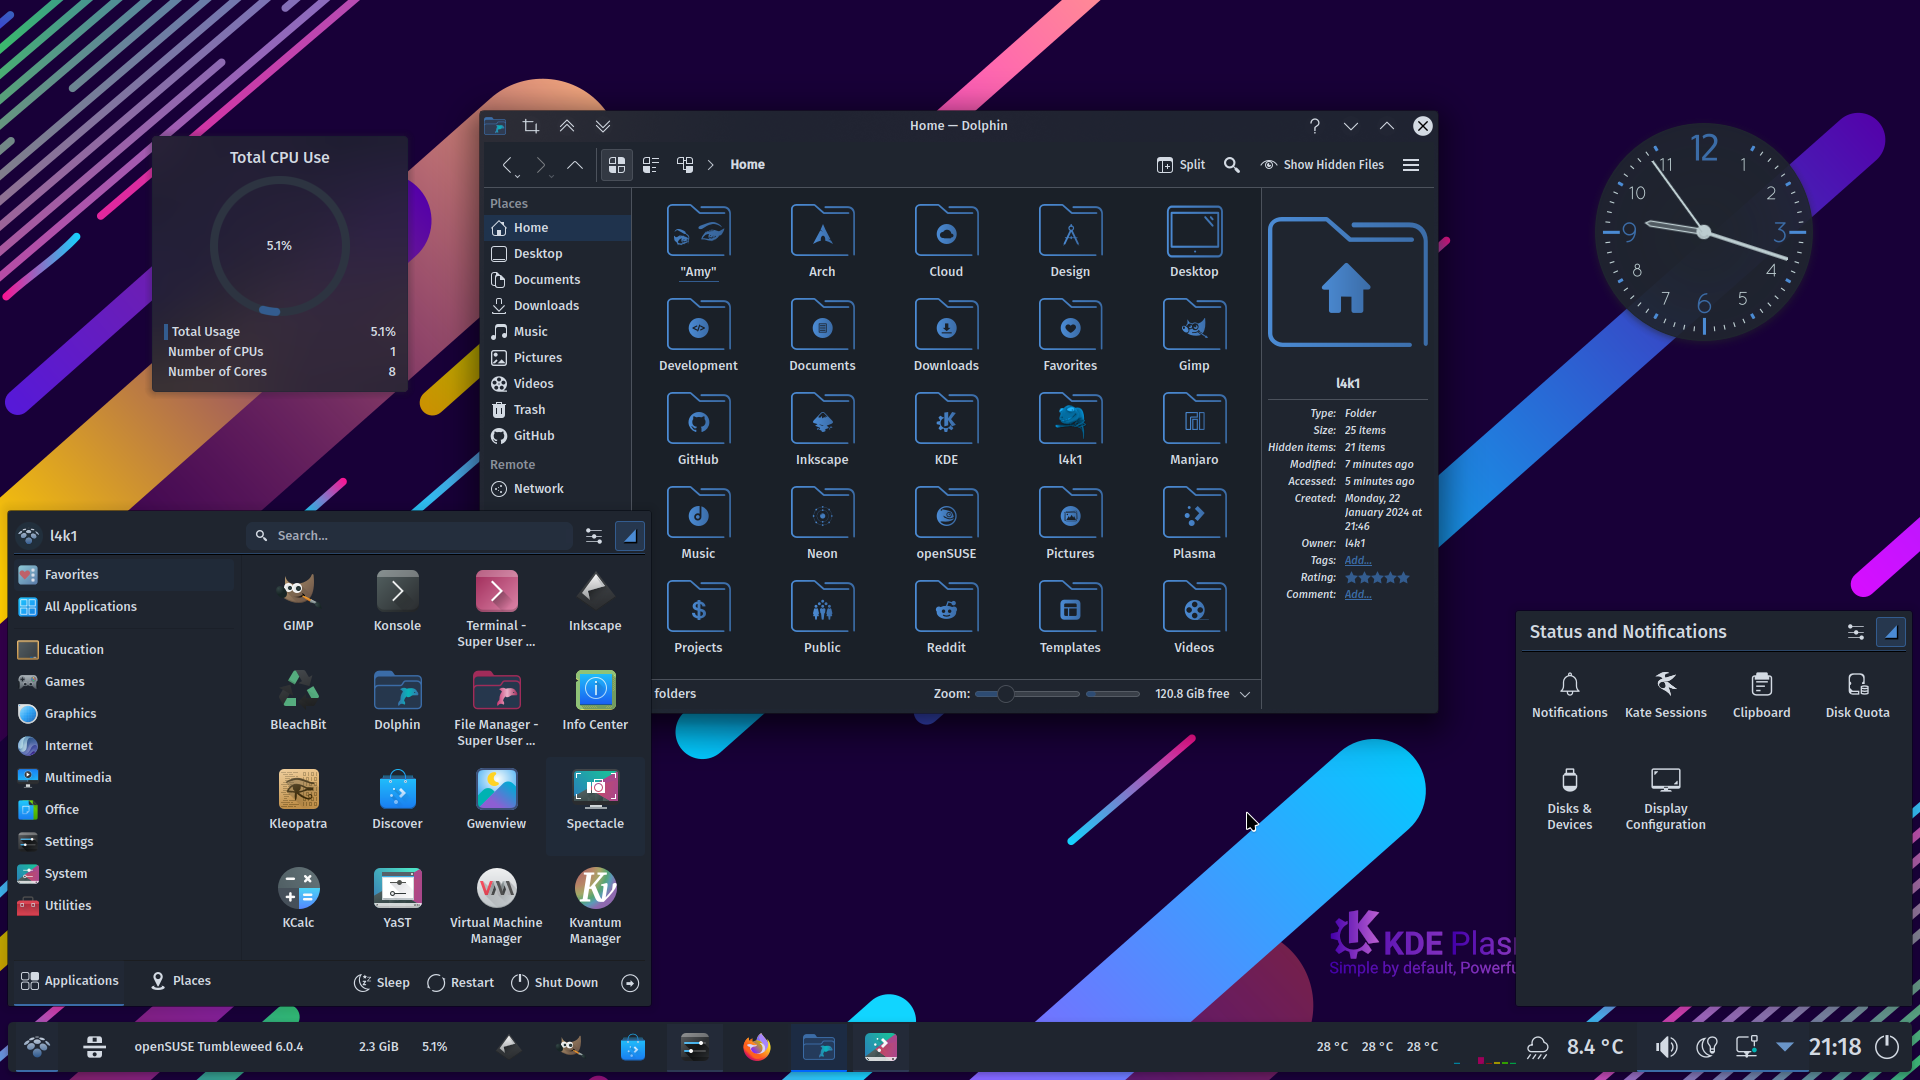Click Add link next to Comment

(x=1357, y=595)
